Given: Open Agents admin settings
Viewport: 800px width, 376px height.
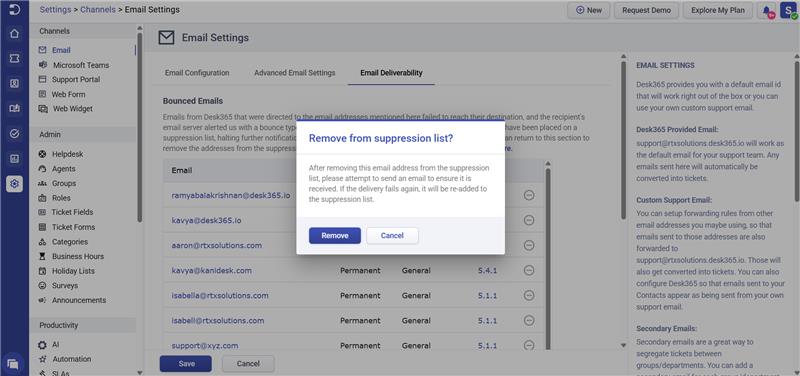Looking at the screenshot, I should (63, 169).
